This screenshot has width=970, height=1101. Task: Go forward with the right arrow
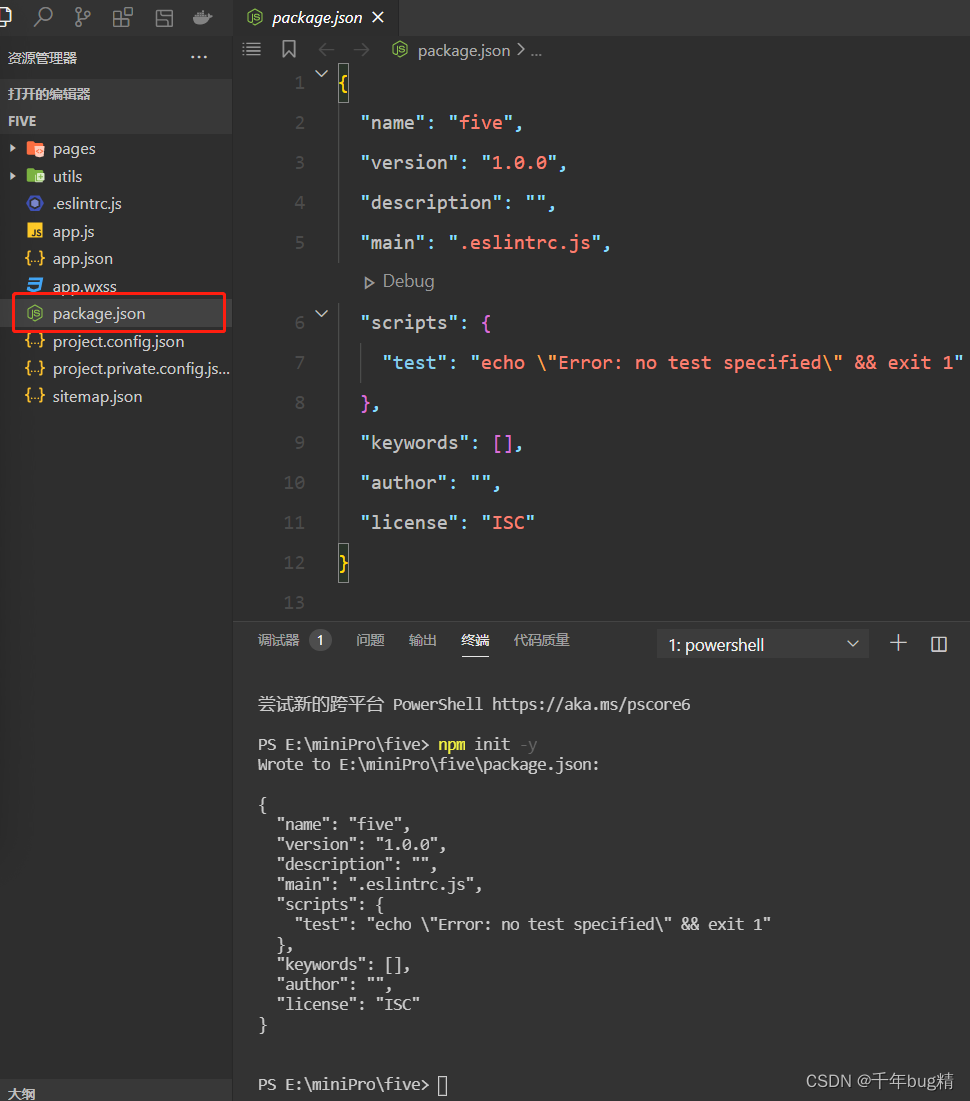[x=361, y=50]
